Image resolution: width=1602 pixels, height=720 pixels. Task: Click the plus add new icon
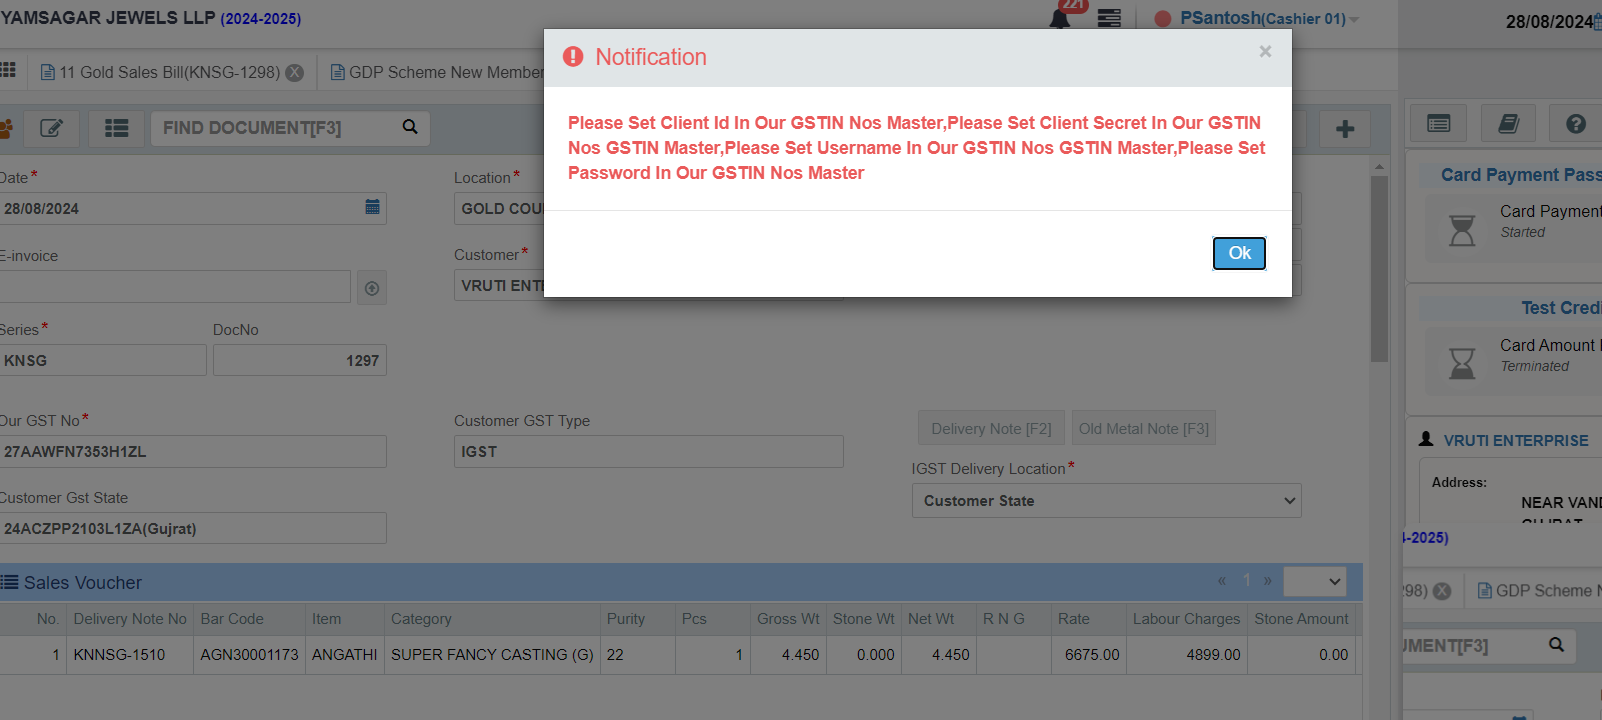tap(1345, 128)
